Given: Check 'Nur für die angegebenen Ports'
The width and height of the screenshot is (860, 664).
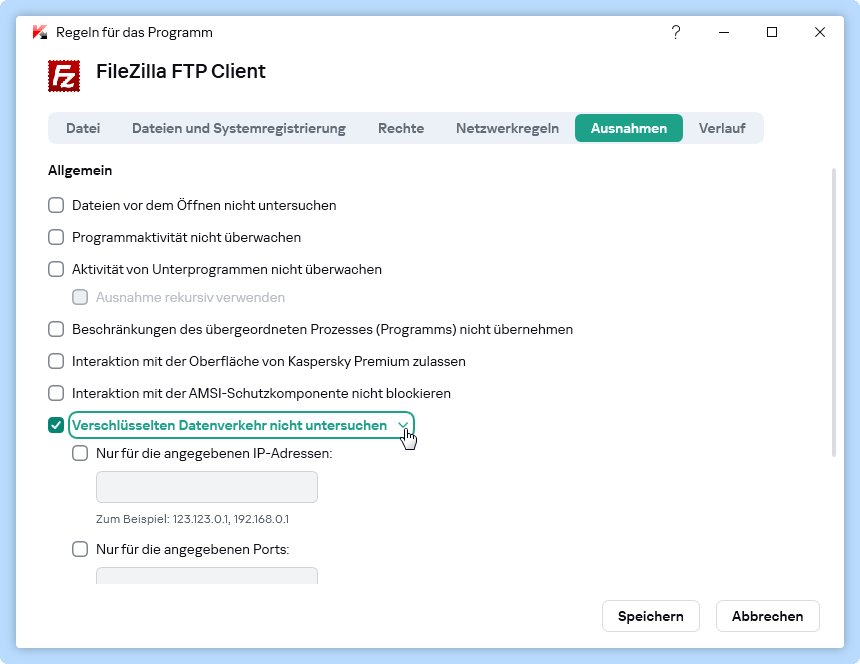Looking at the screenshot, I should [x=81, y=549].
